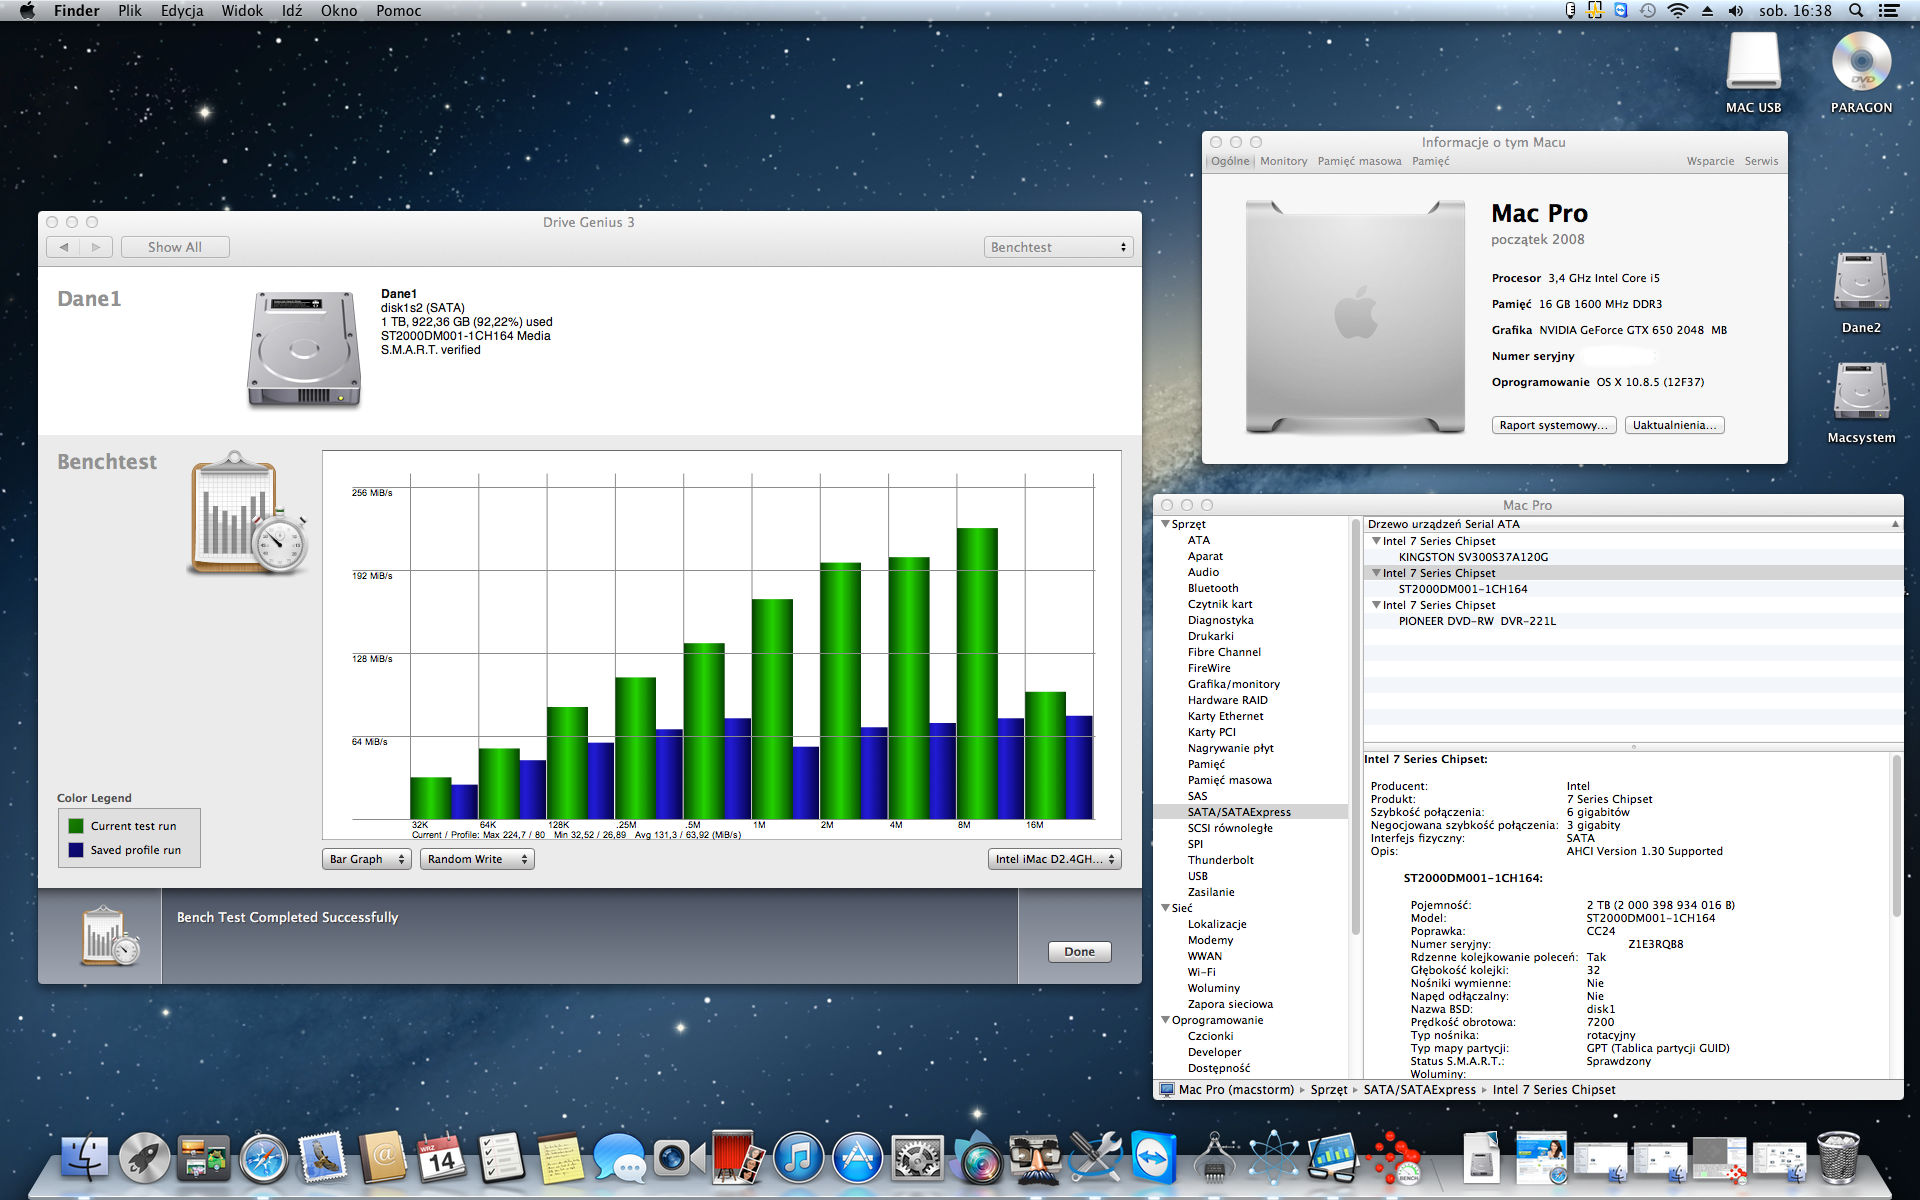Click the forward arrow in Drive Genius
The image size is (1920, 1200).
(x=96, y=247)
